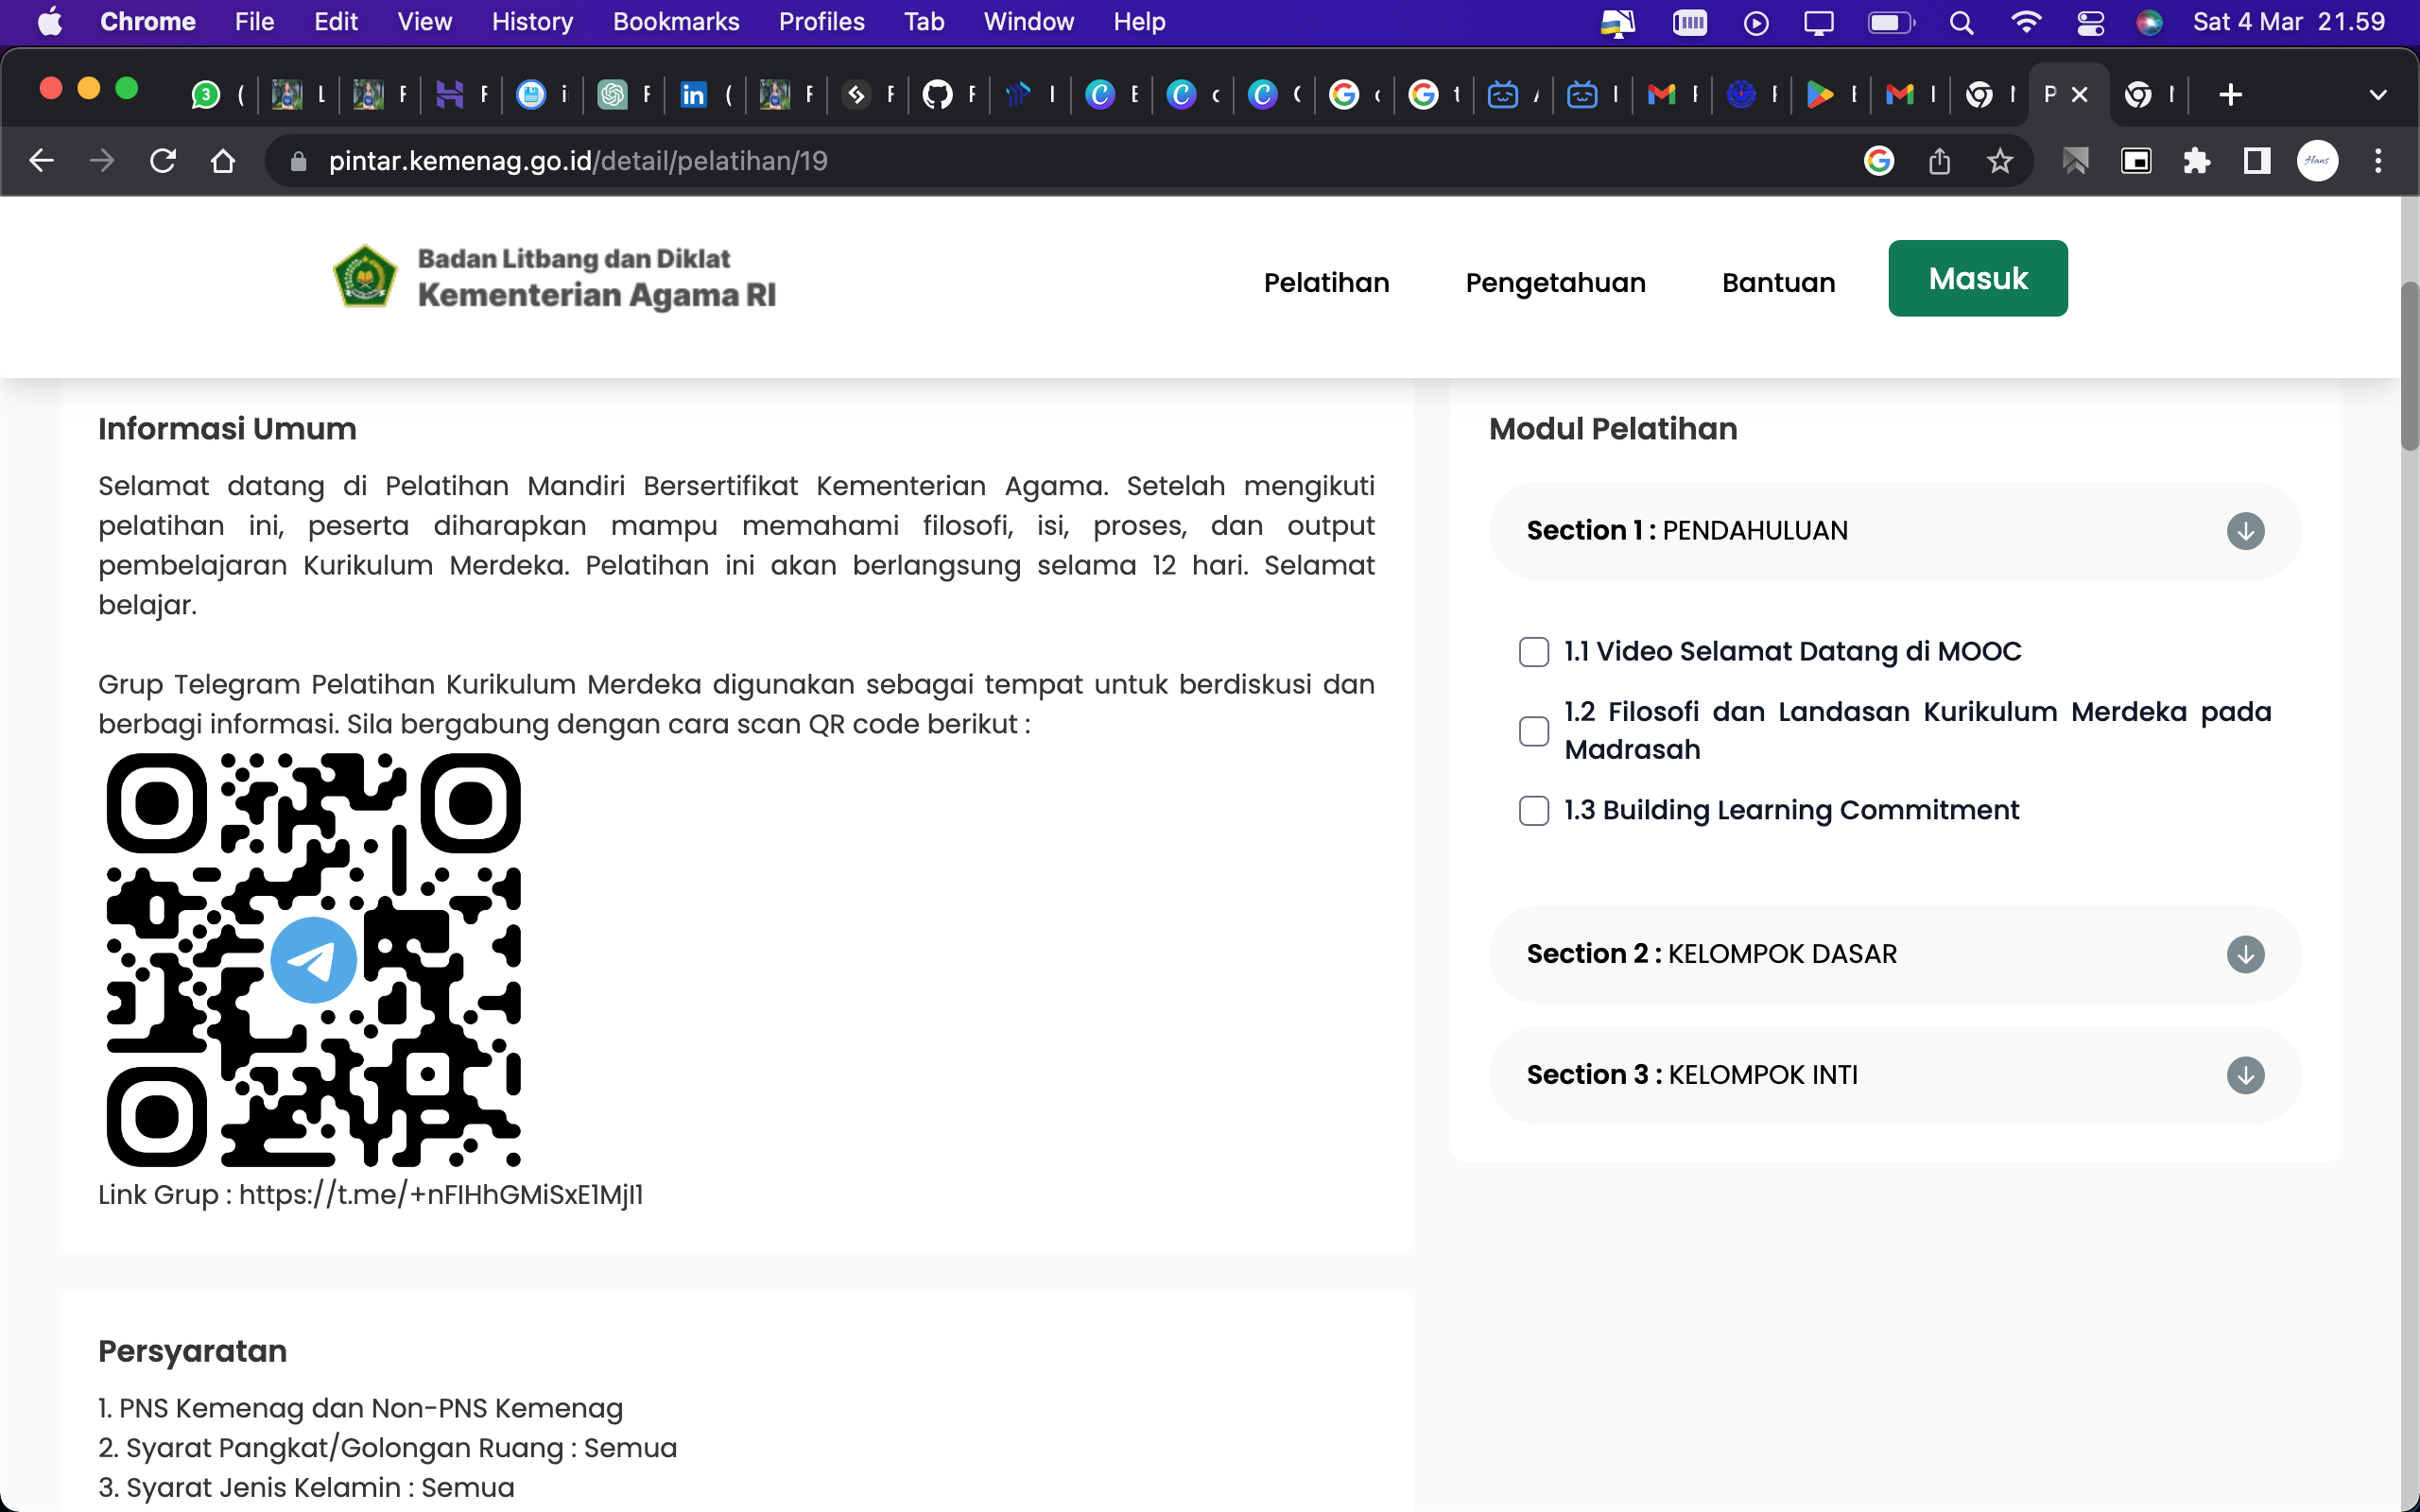Toggle the side panel icon

coord(2256,161)
